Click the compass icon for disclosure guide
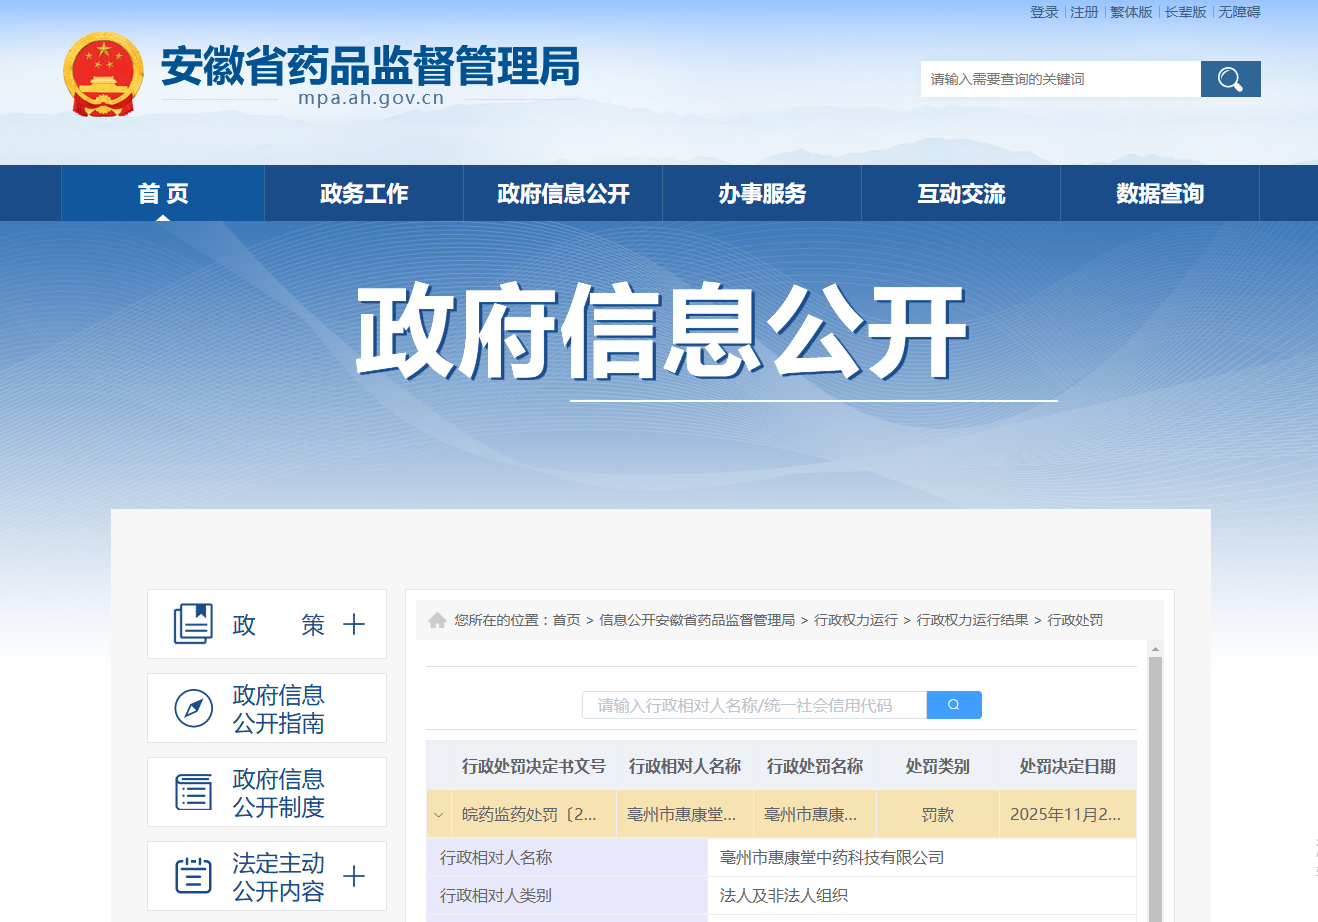 tap(193, 708)
